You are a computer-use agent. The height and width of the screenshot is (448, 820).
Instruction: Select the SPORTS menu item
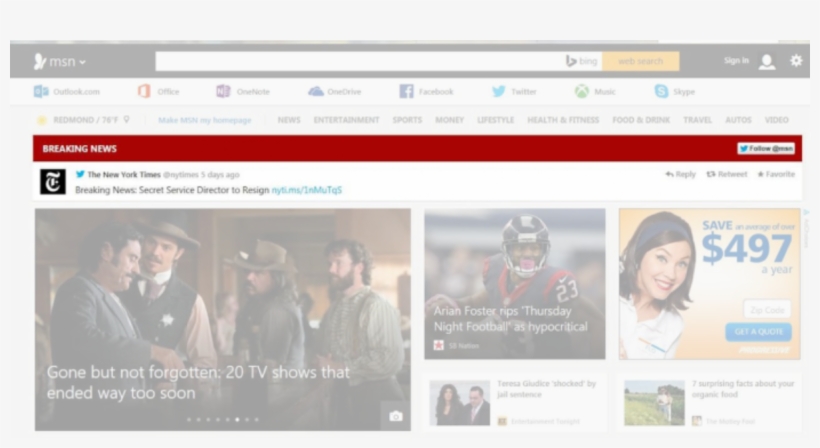[x=407, y=120]
